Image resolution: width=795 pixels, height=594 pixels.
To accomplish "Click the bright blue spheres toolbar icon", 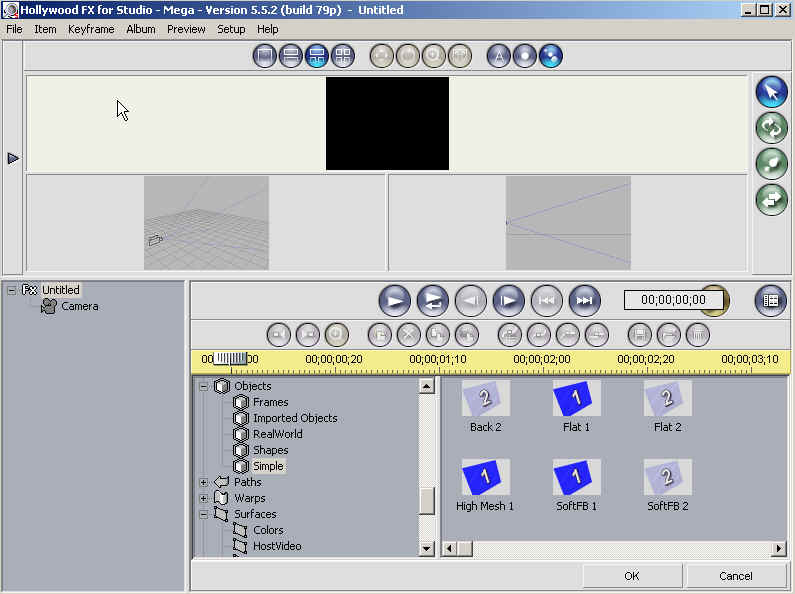I will point(551,56).
